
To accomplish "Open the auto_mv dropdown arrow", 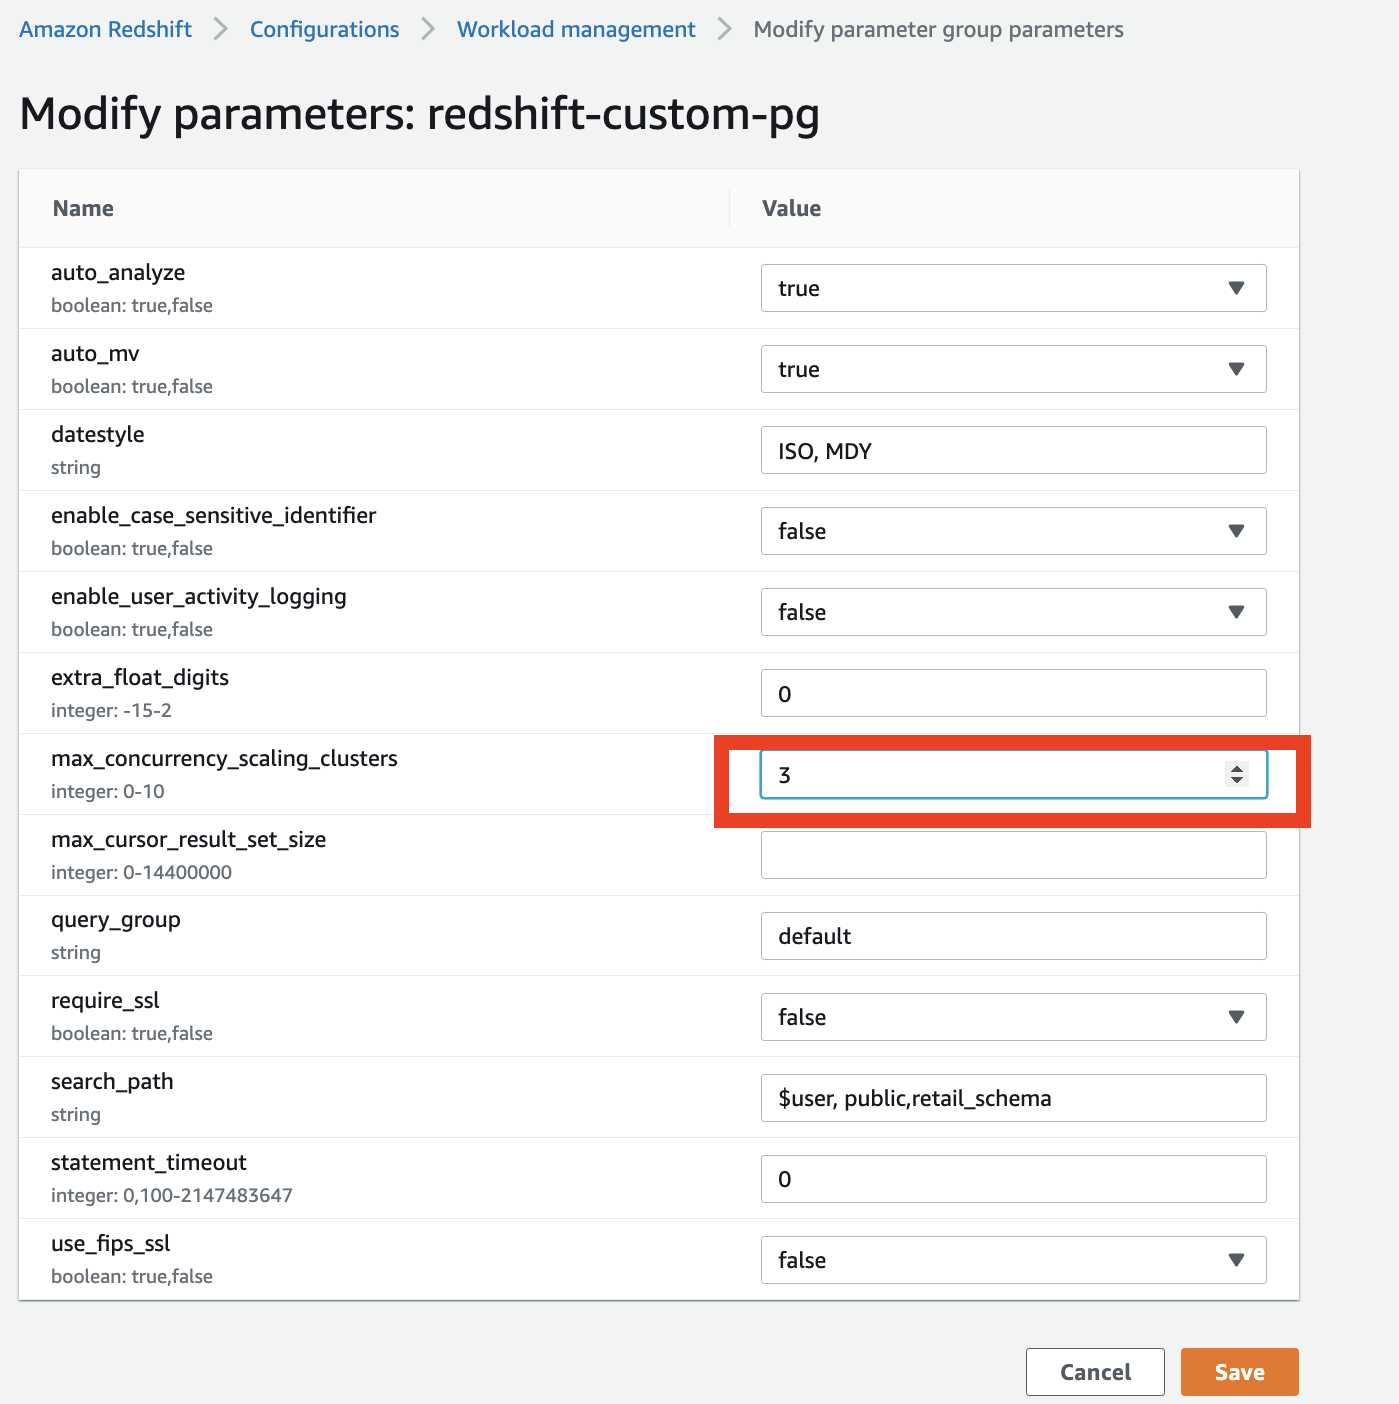I will pos(1237,369).
